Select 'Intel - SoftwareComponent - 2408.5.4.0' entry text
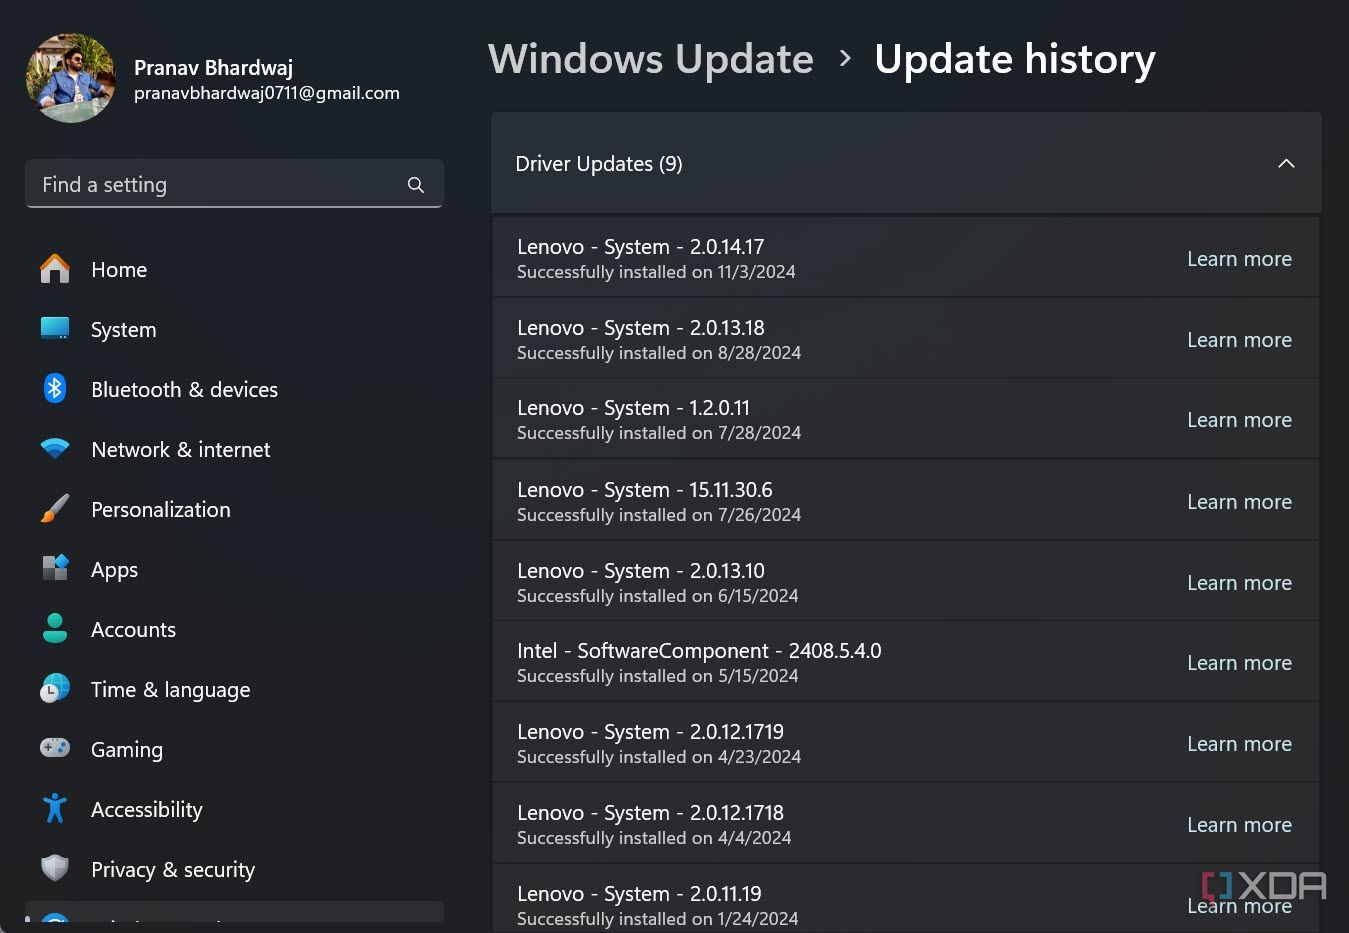The image size is (1349, 933). [x=699, y=651]
